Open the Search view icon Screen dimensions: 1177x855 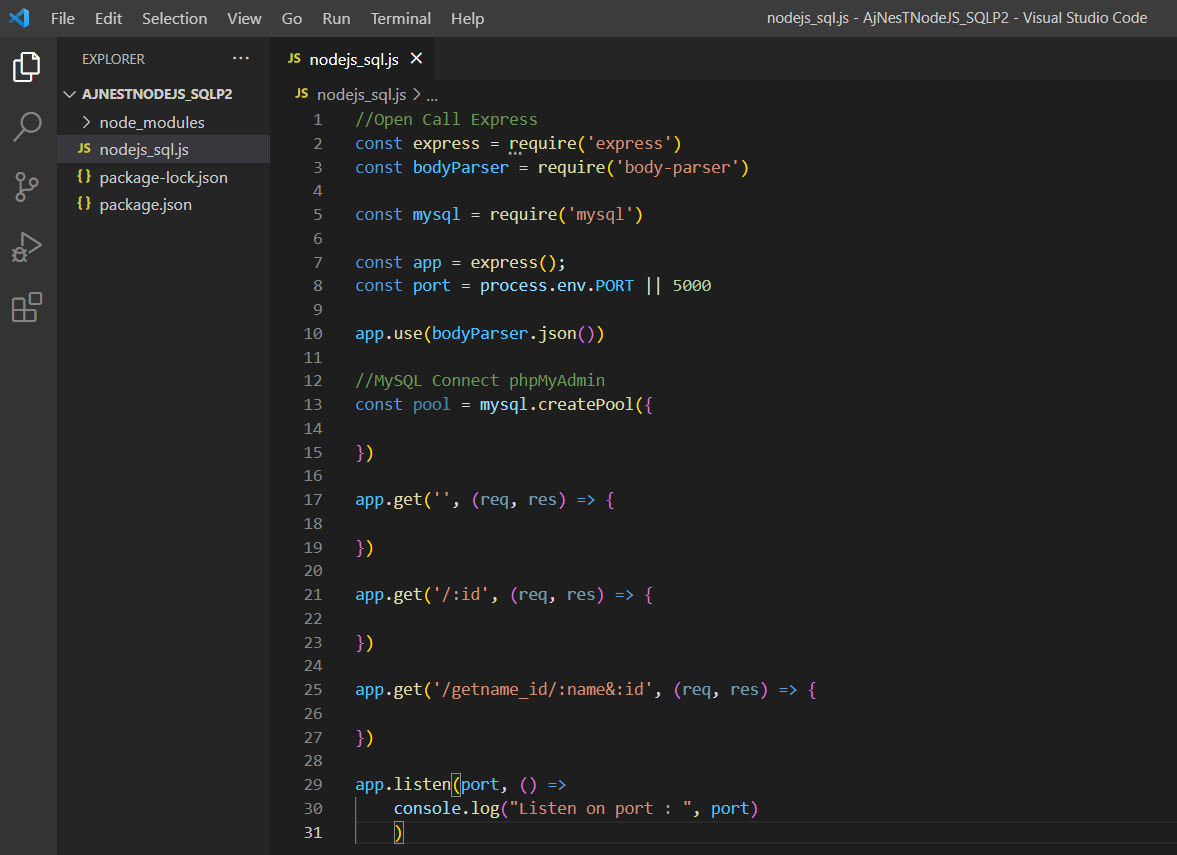27,126
